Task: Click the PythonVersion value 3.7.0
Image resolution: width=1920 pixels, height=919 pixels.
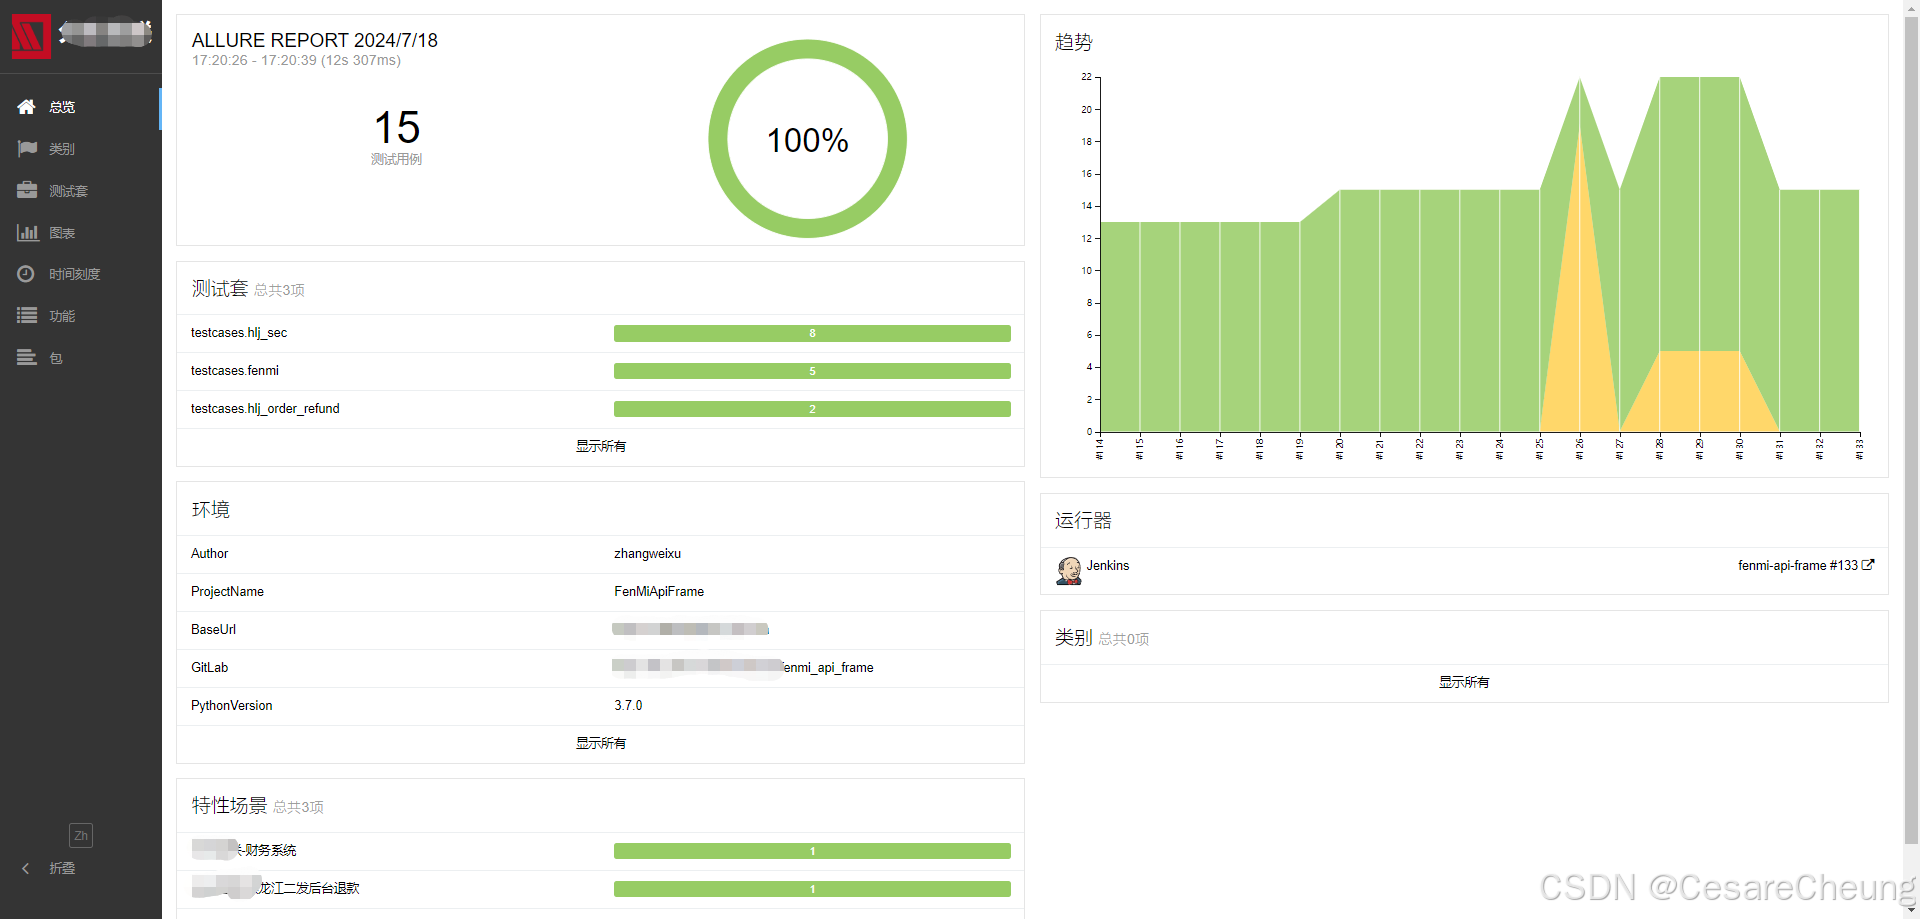Action: 628,706
